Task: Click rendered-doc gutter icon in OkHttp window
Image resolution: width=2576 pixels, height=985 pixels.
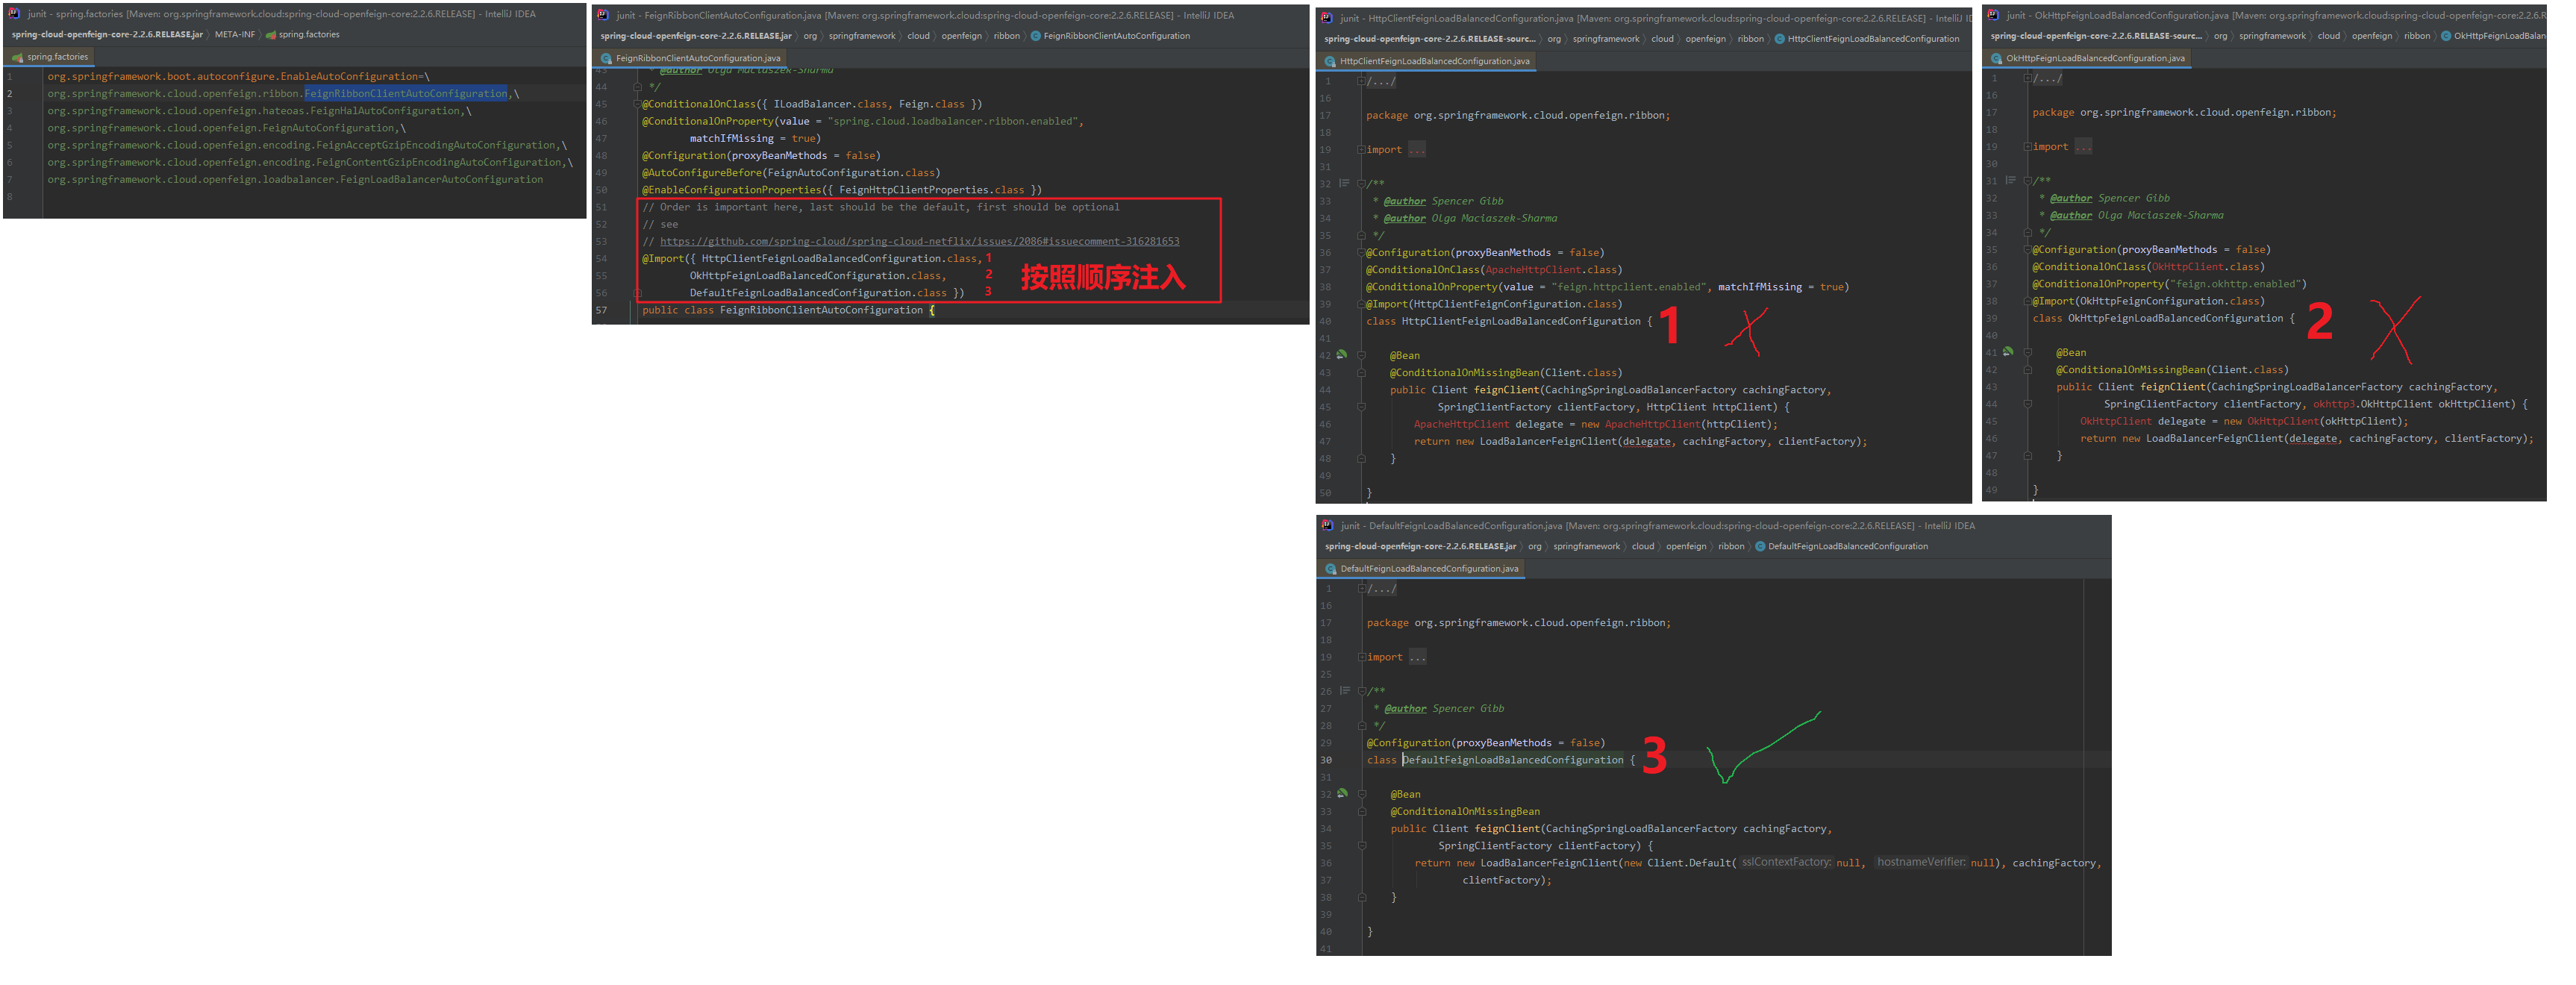Action: tap(2011, 180)
